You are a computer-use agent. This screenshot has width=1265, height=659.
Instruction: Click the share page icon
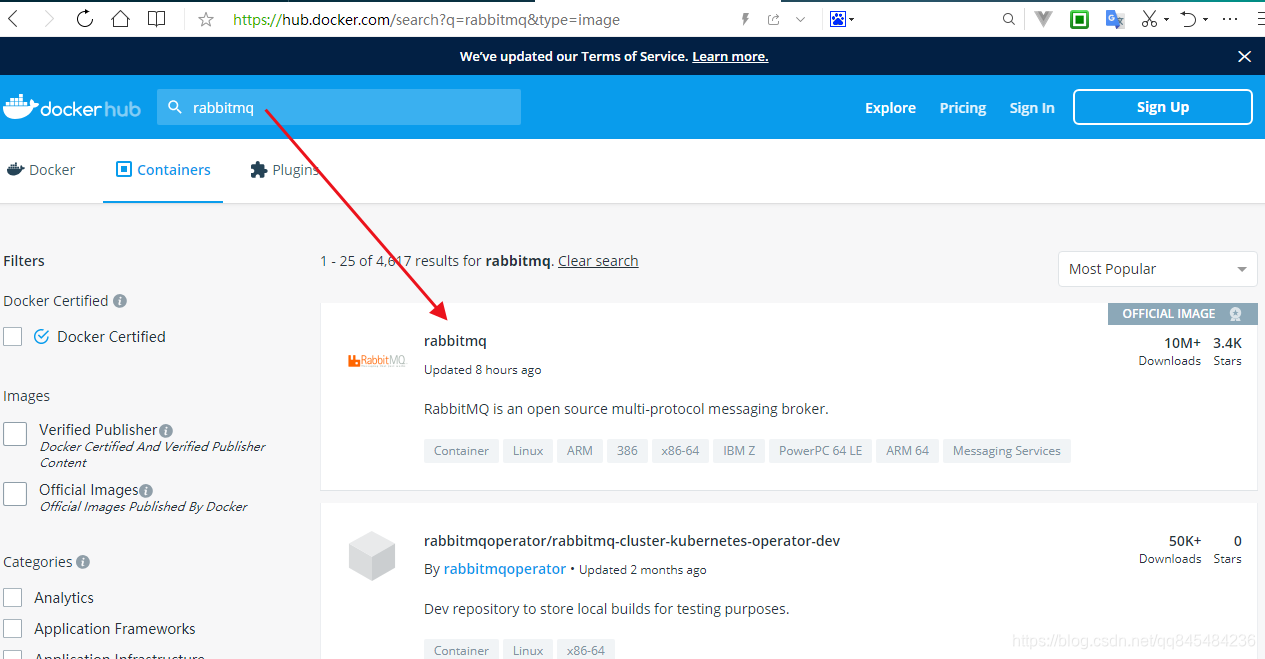774,19
